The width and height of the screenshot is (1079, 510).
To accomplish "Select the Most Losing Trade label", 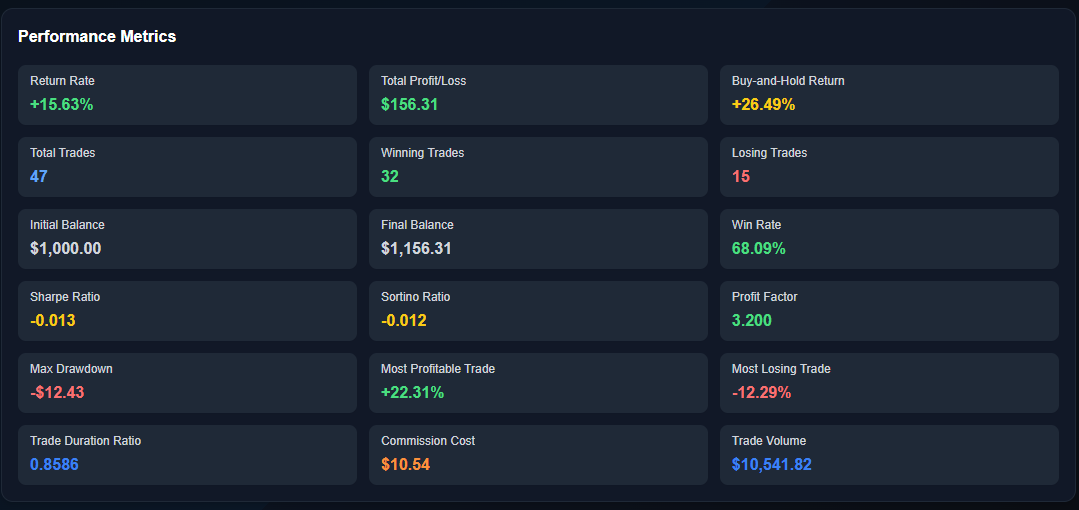I will 781,369.
